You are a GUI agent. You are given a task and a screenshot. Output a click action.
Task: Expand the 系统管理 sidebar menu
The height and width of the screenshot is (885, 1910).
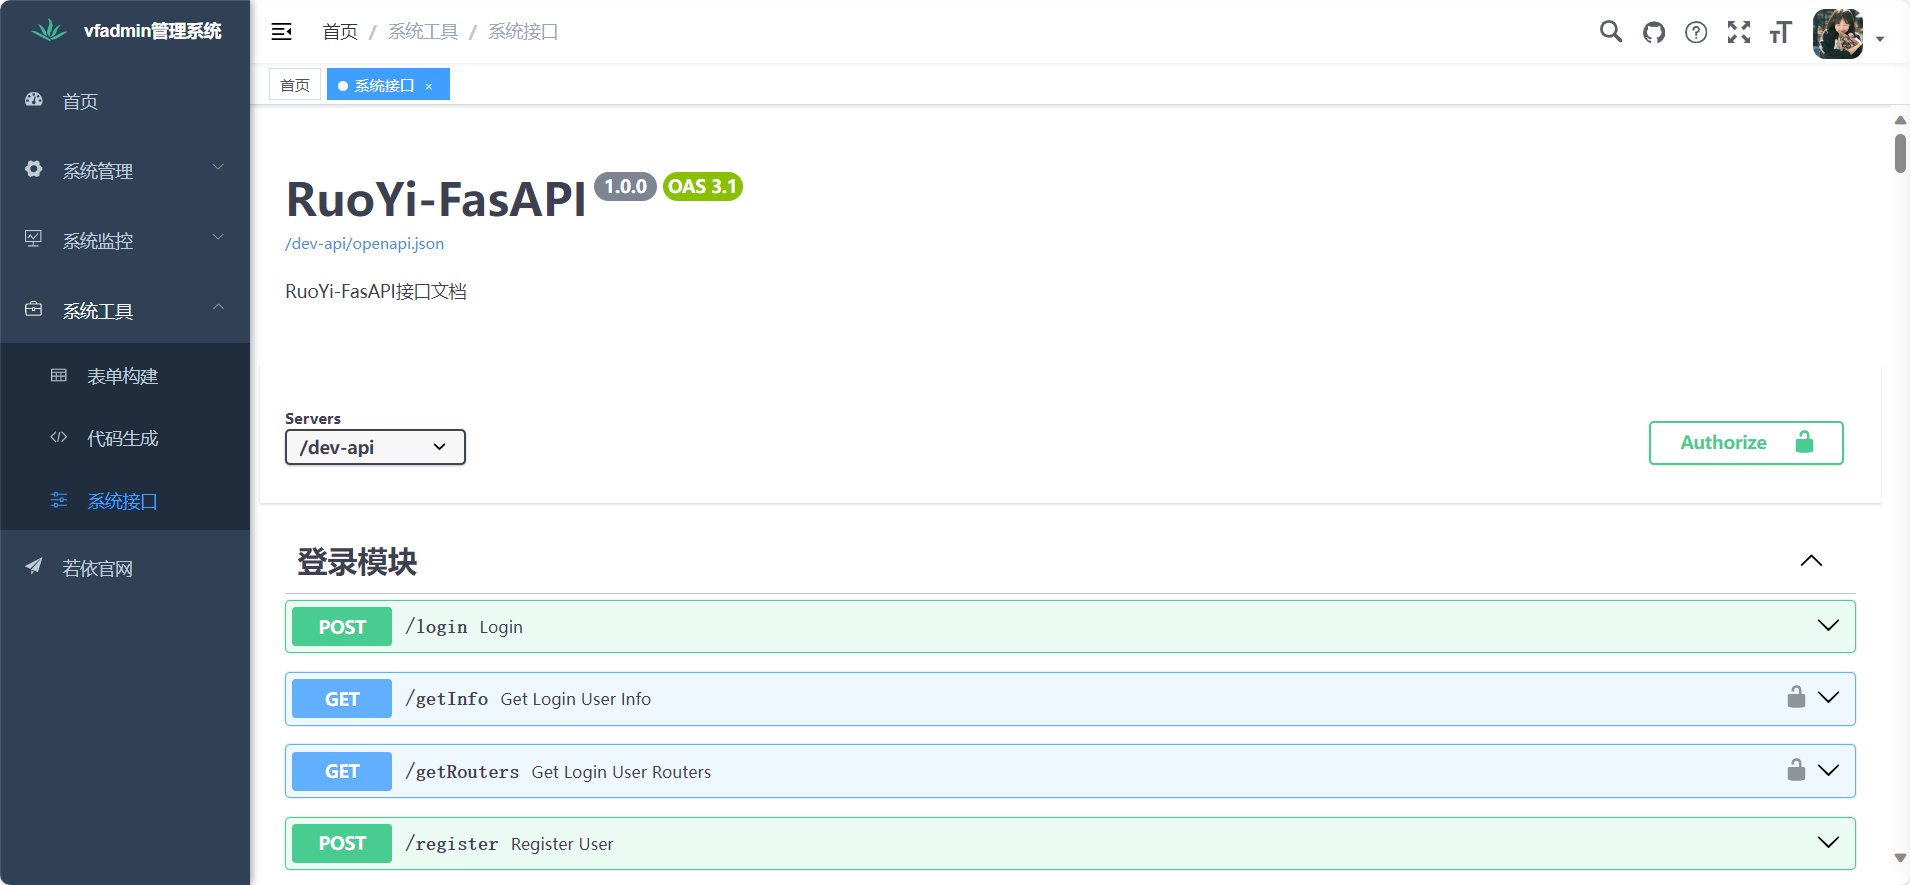125,171
